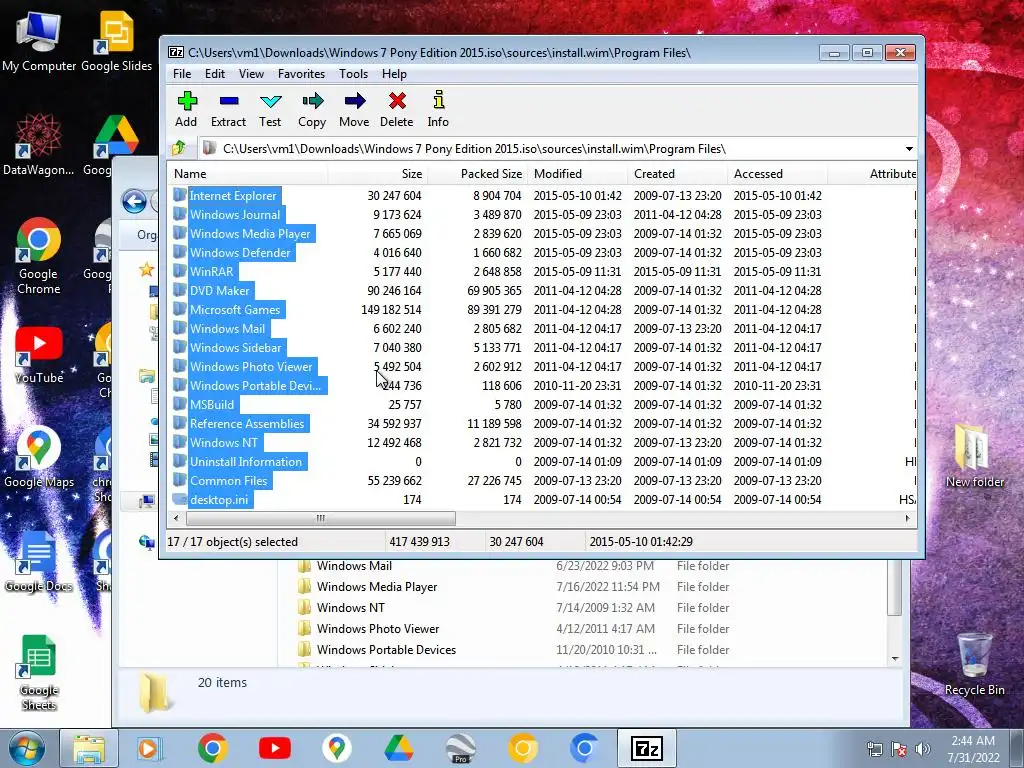Sort by the Modified column header
Image resolution: width=1024 pixels, height=768 pixels.
[x=577, y=174]
